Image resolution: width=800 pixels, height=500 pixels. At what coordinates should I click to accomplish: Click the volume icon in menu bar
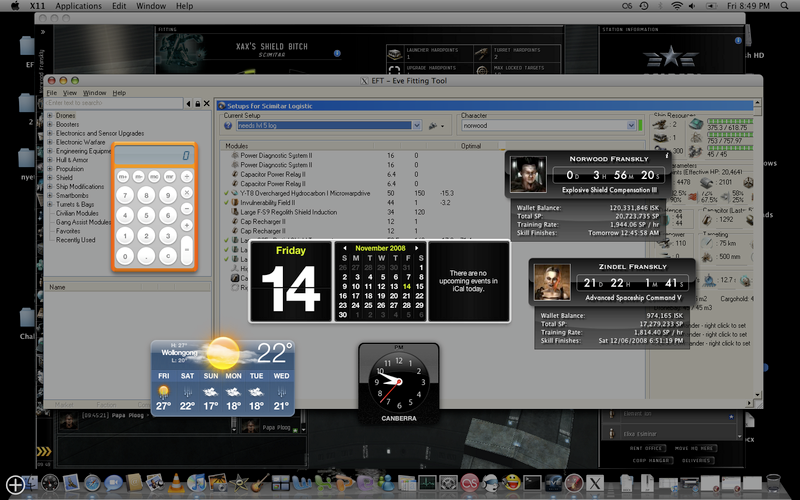pos(692,6)
